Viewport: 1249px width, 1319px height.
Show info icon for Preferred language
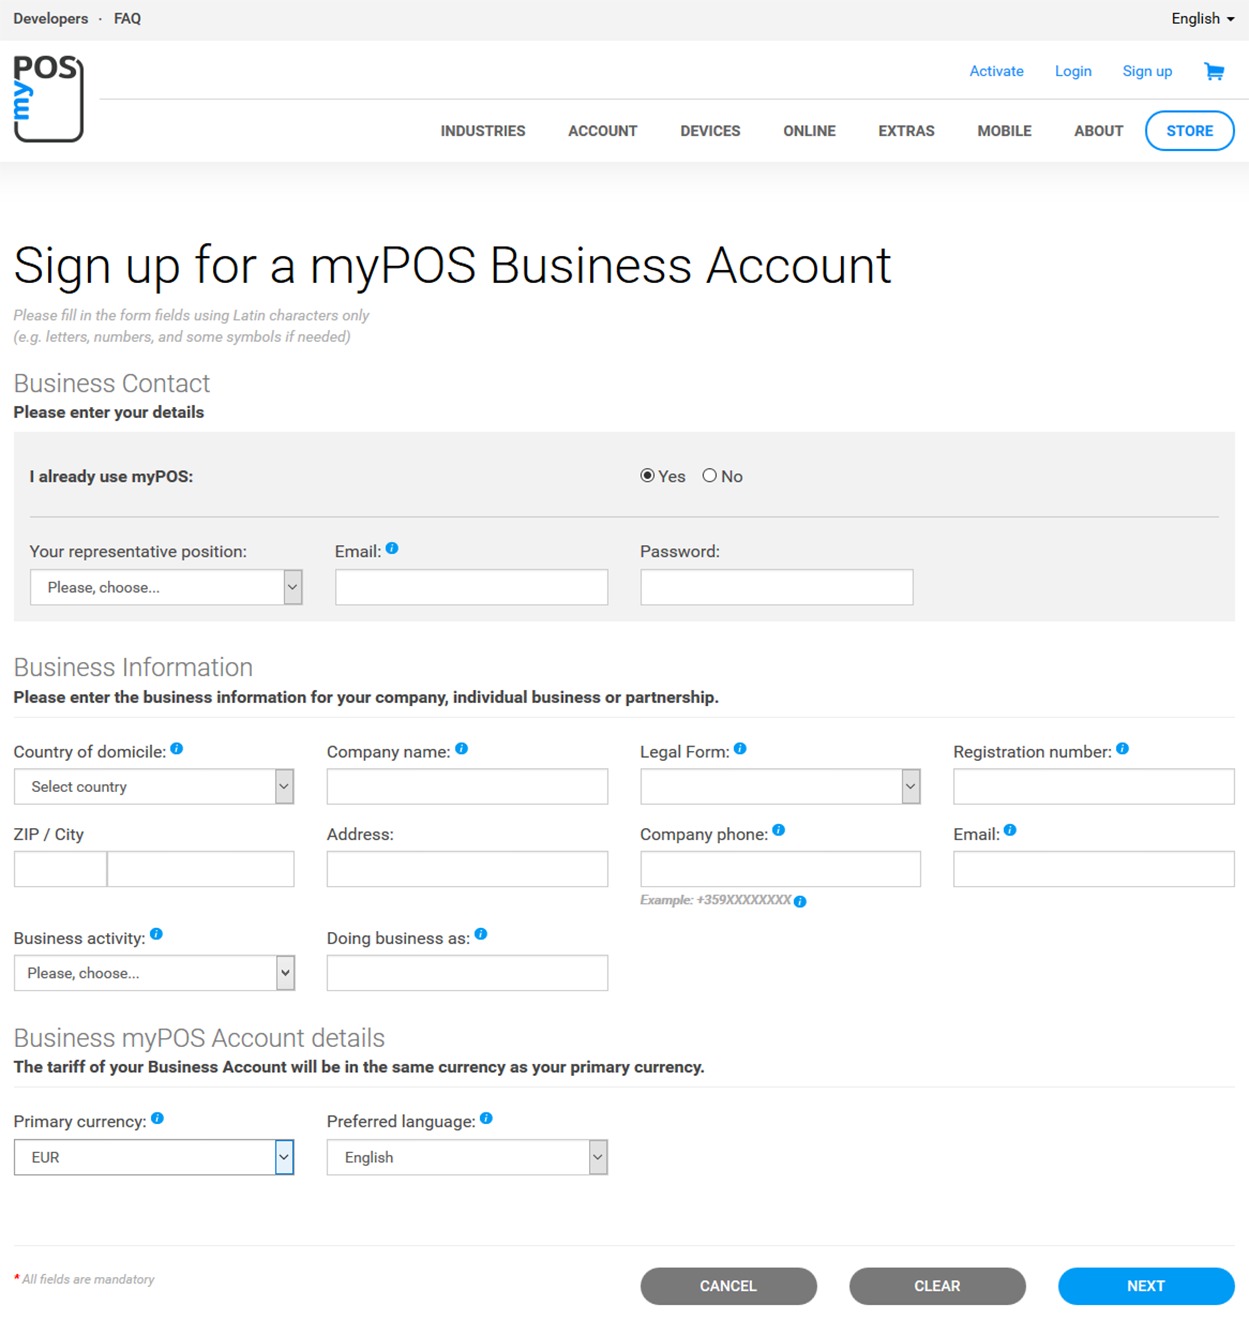click(x=486, y=1118)
